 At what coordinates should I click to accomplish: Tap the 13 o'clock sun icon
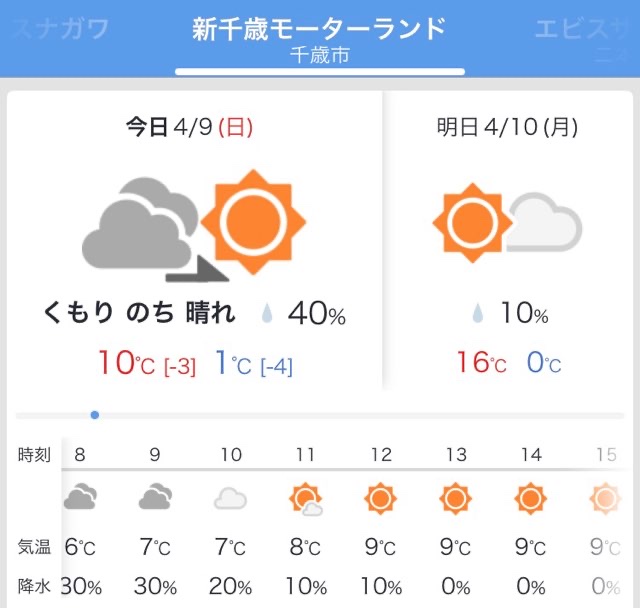(456, 499)
